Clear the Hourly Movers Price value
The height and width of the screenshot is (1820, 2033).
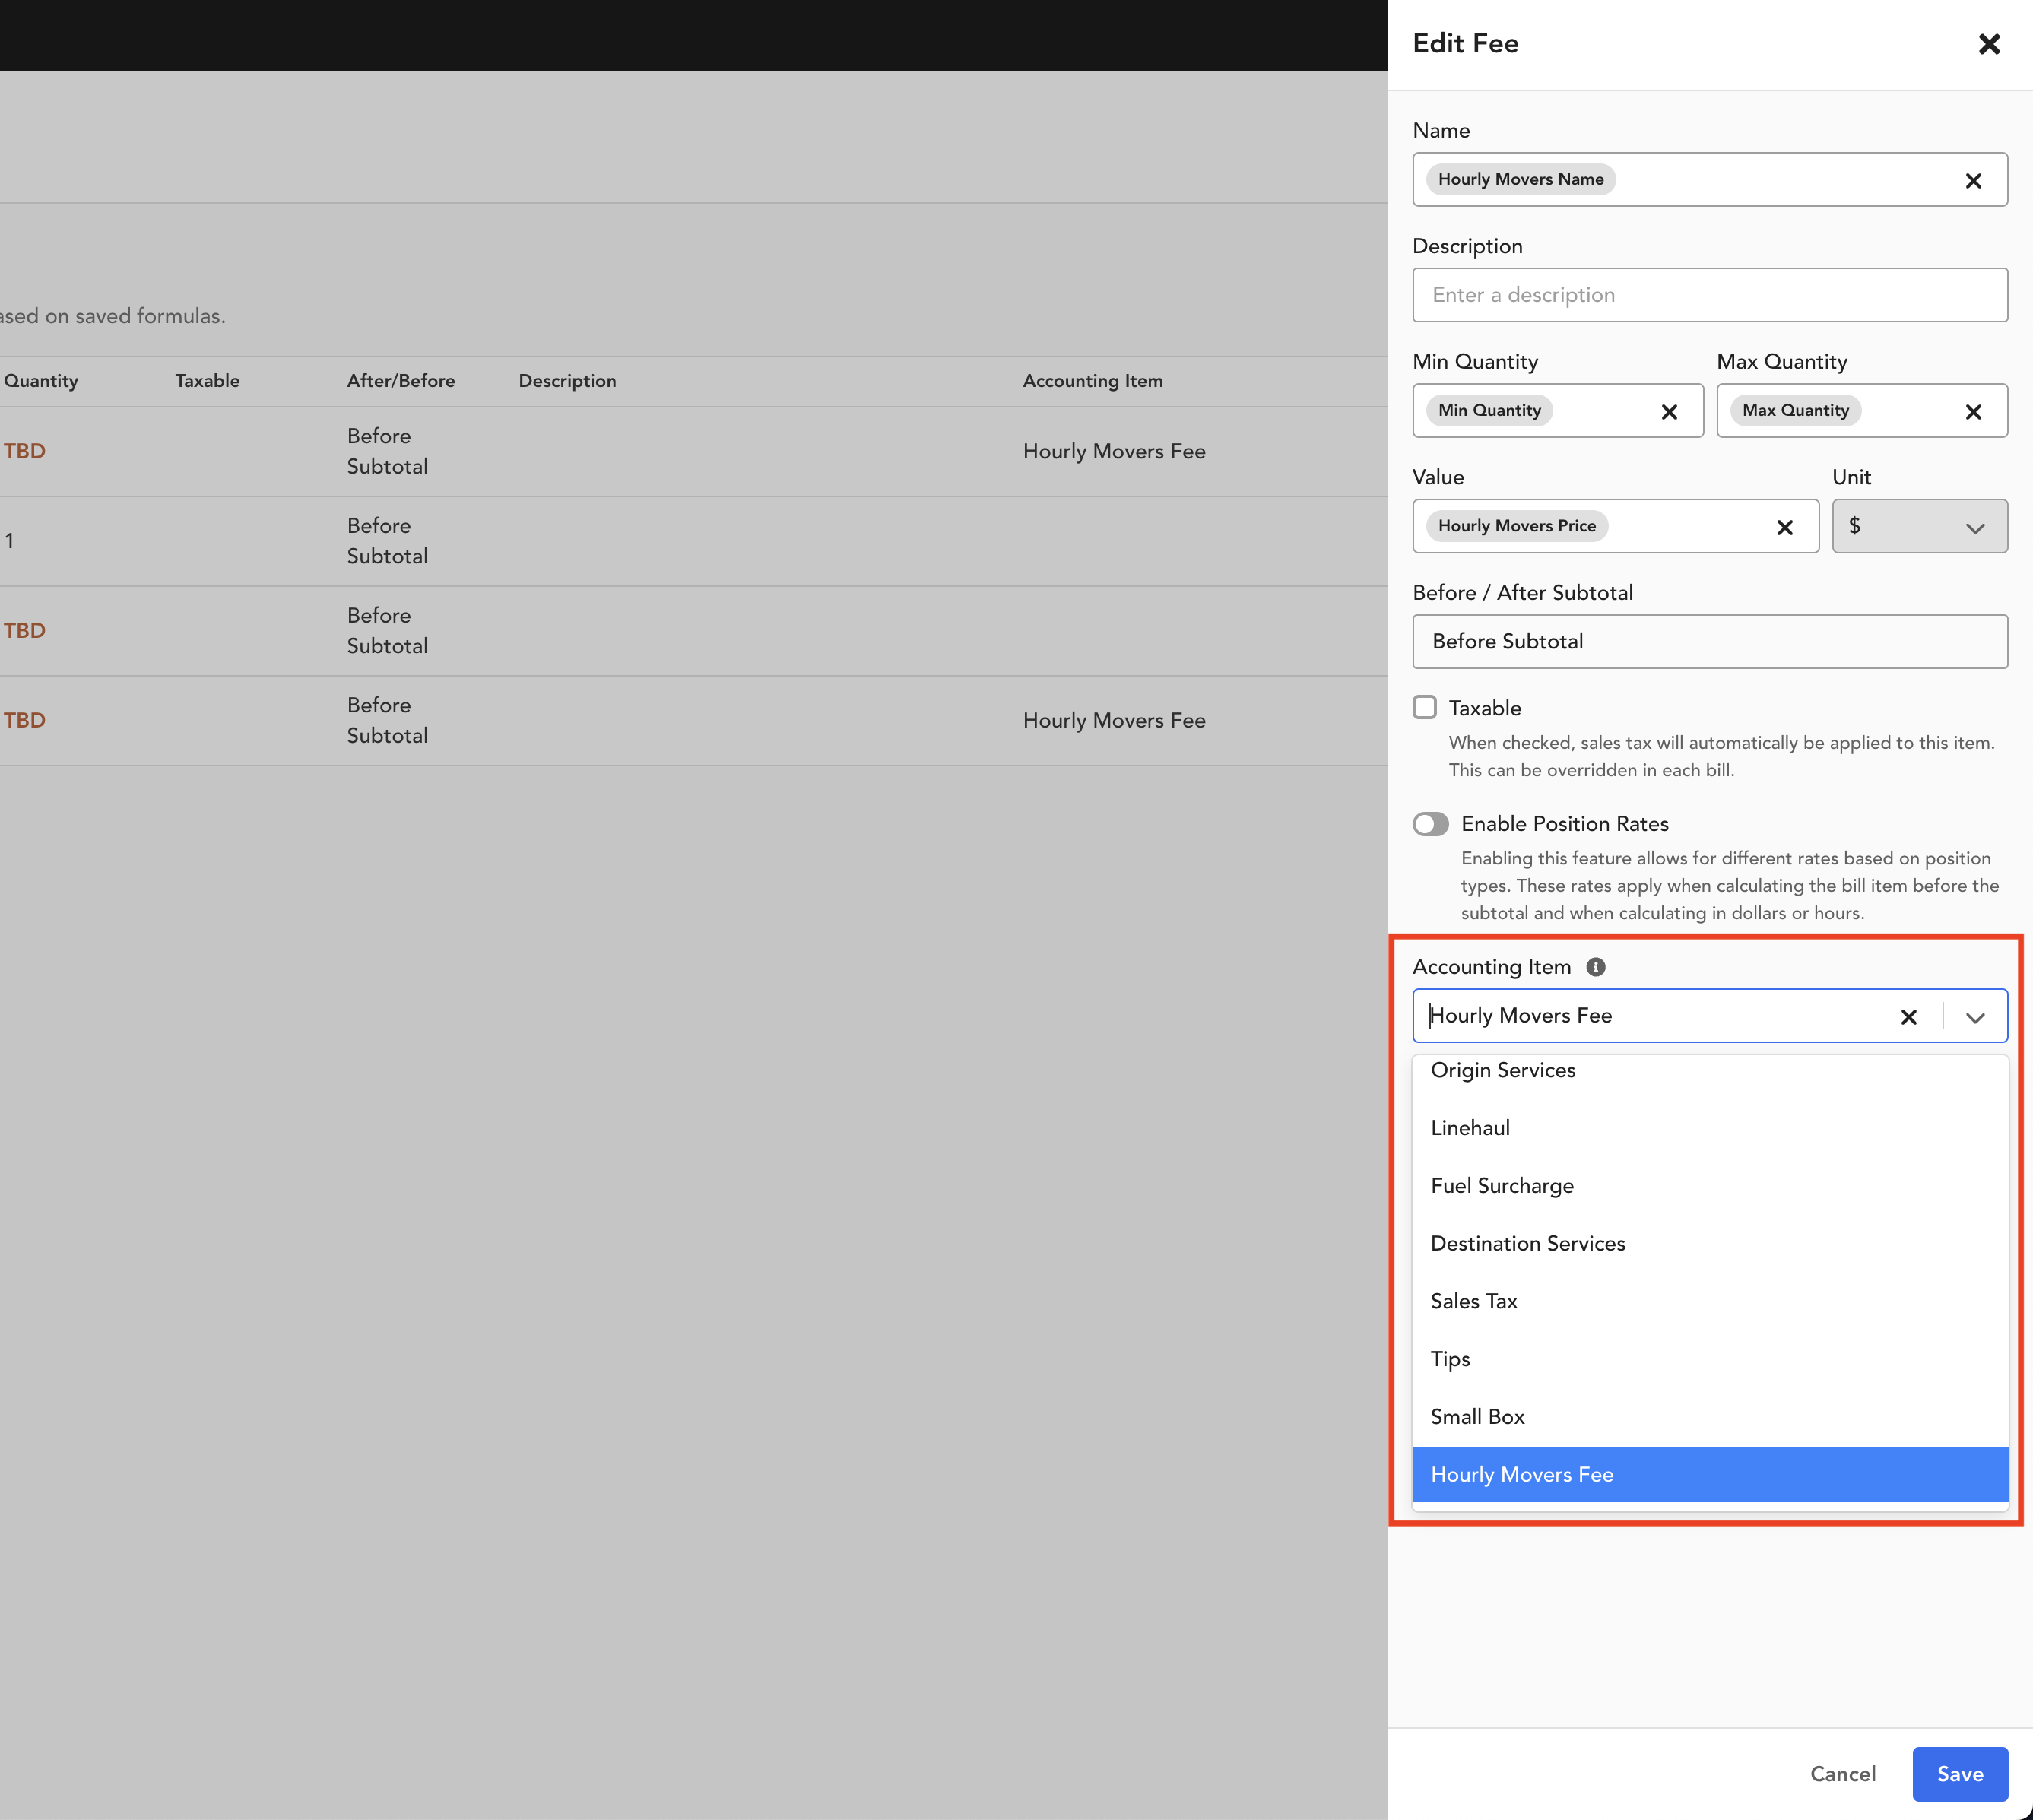(1784, 527)
